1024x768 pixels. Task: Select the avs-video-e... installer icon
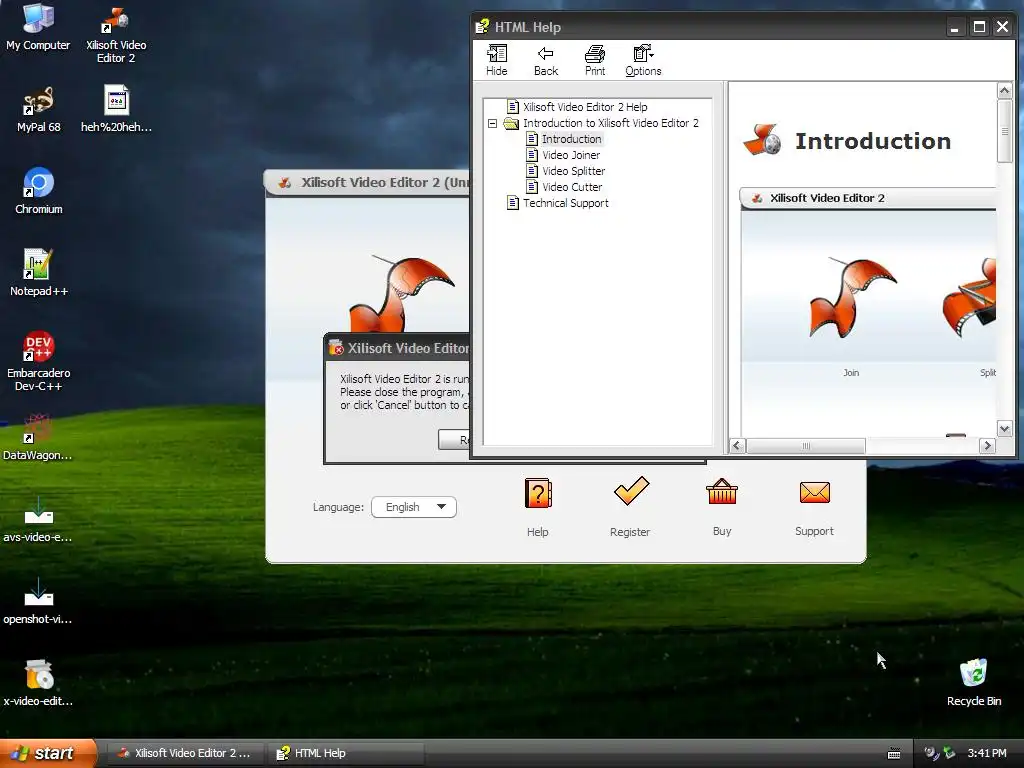37,519
